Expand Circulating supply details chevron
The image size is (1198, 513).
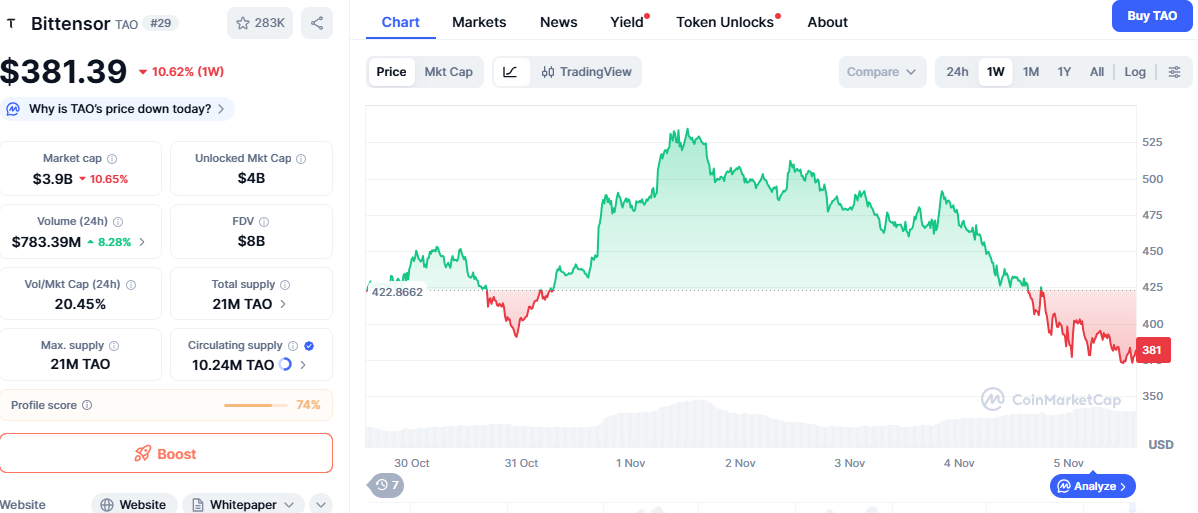pyautogui.click(x=303, y=365)
